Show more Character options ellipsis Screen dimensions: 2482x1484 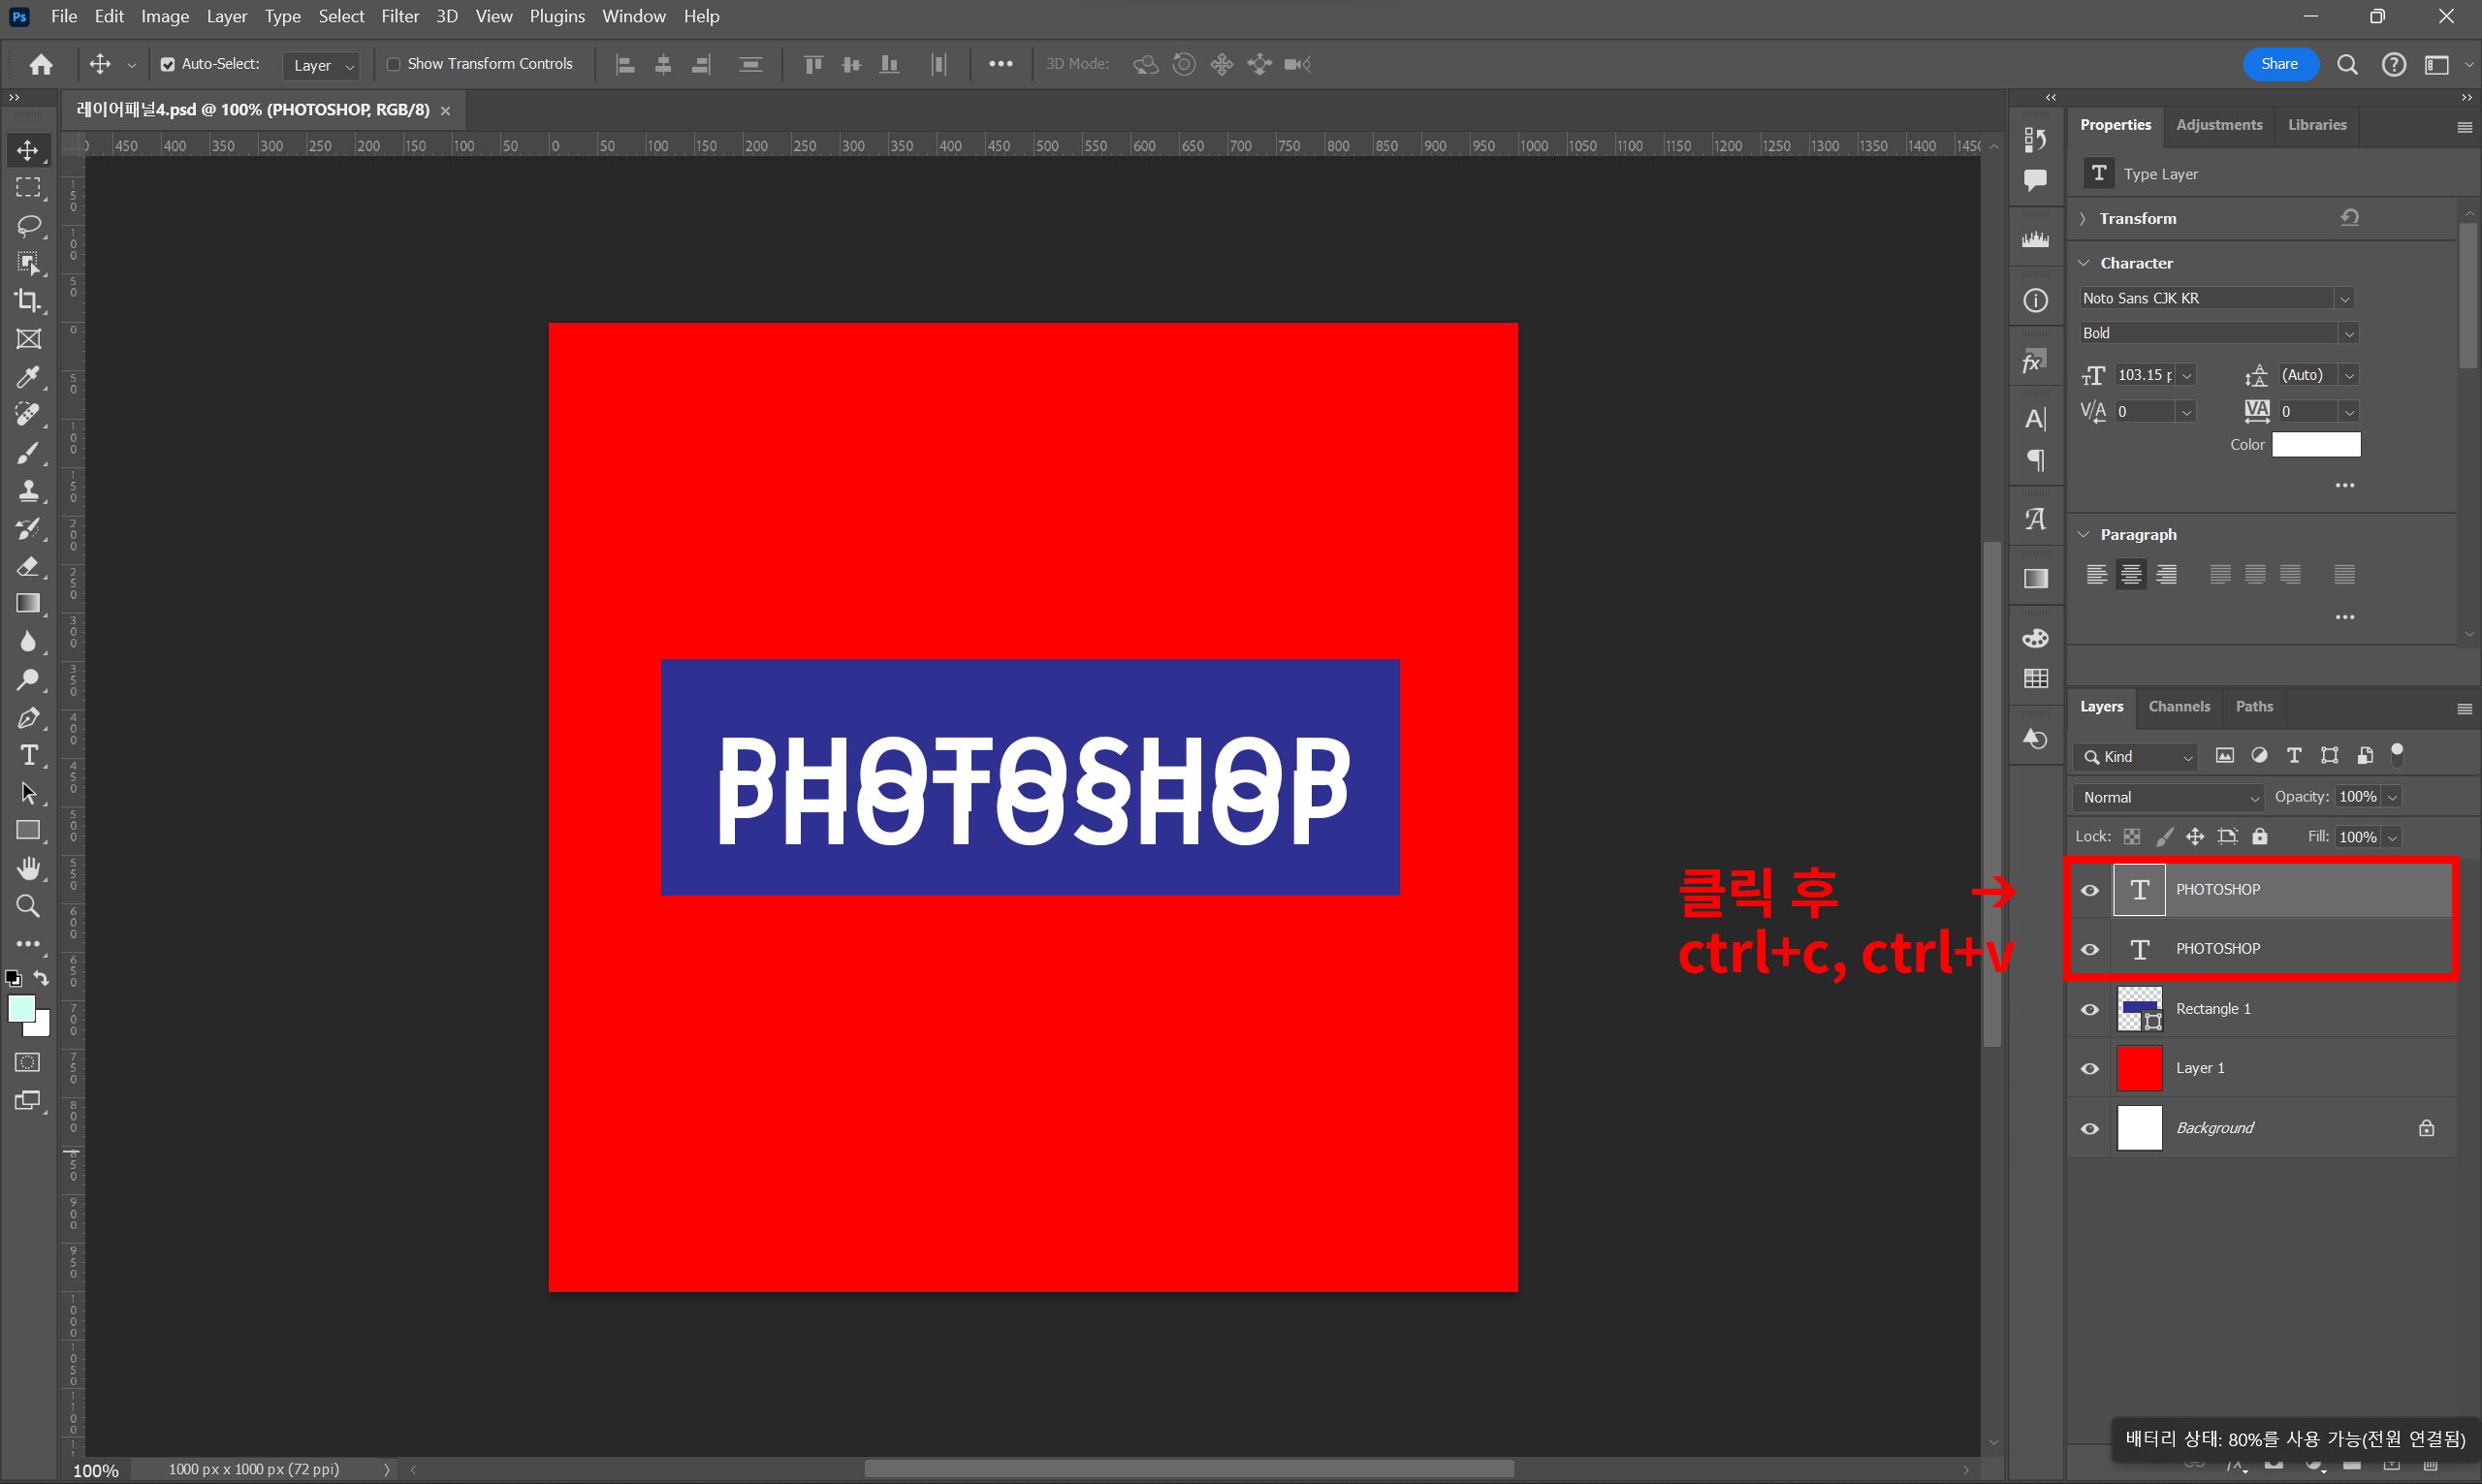2344,485
